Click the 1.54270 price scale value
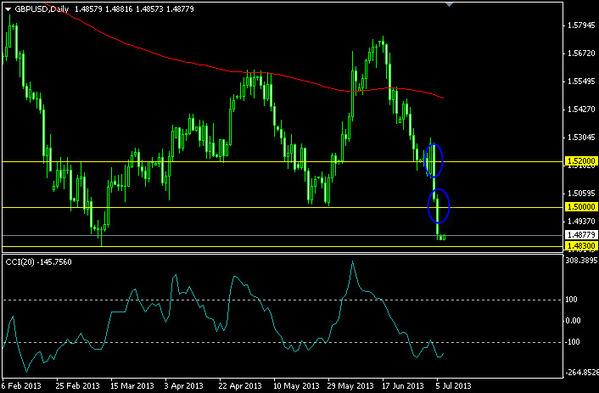 (x=581, y=109)
